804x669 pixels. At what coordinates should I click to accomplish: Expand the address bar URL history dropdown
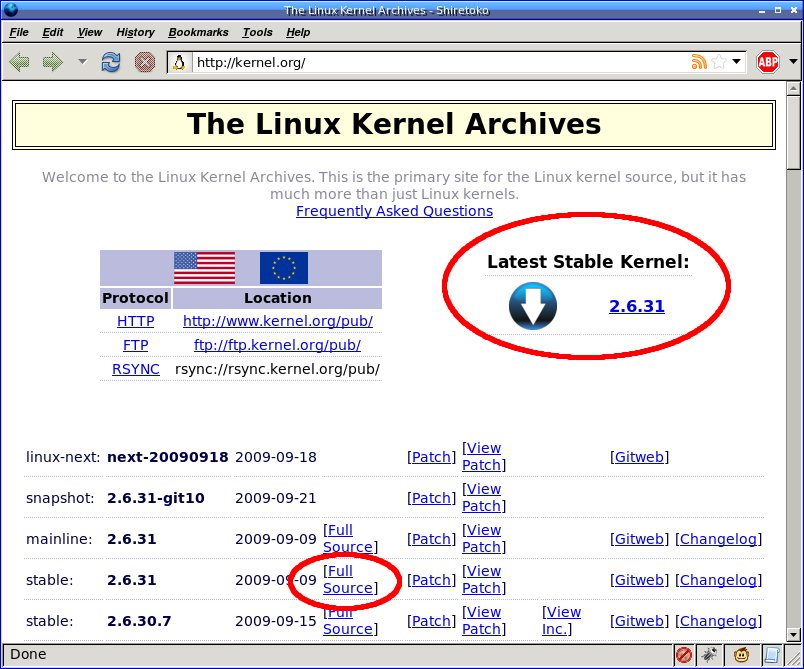point(737,62)
